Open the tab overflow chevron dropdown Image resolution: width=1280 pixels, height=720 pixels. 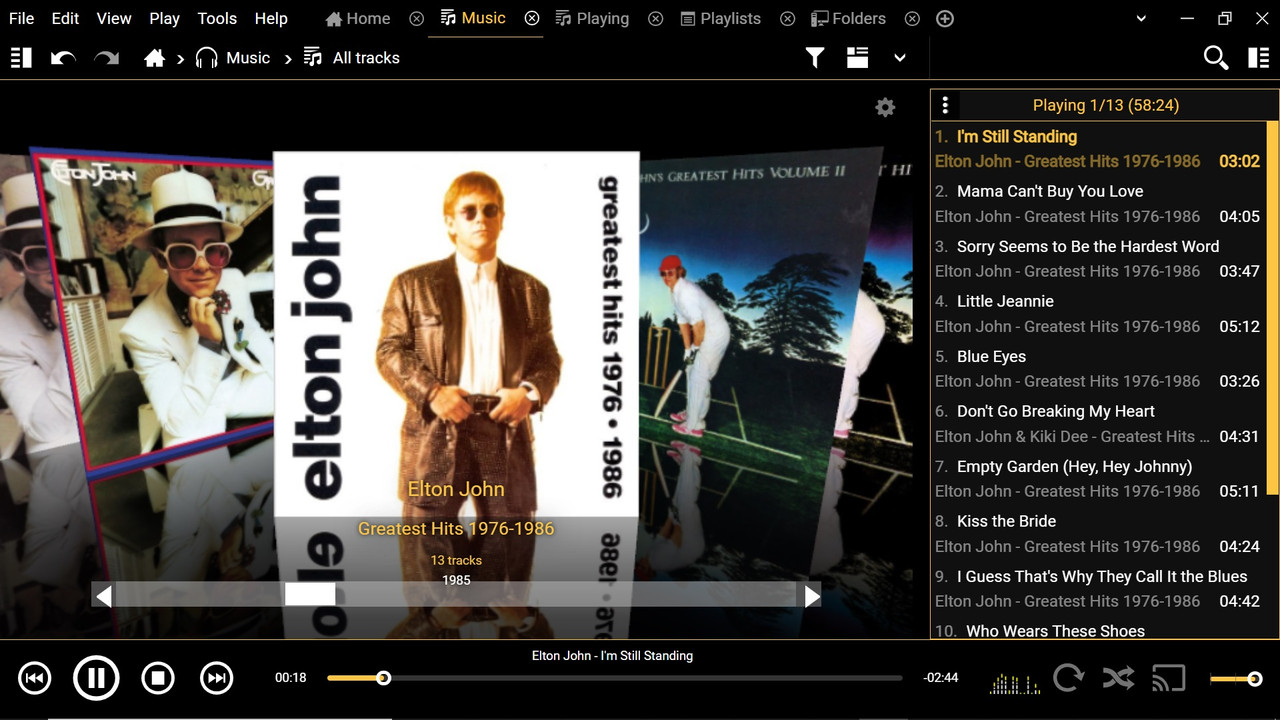click(x=1139, y=18)
